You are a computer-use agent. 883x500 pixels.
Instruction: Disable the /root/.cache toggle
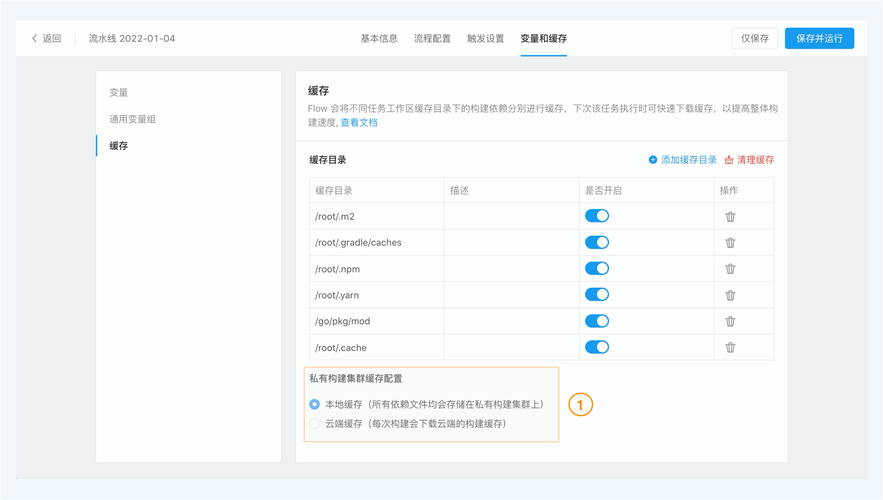pos(597,347)
